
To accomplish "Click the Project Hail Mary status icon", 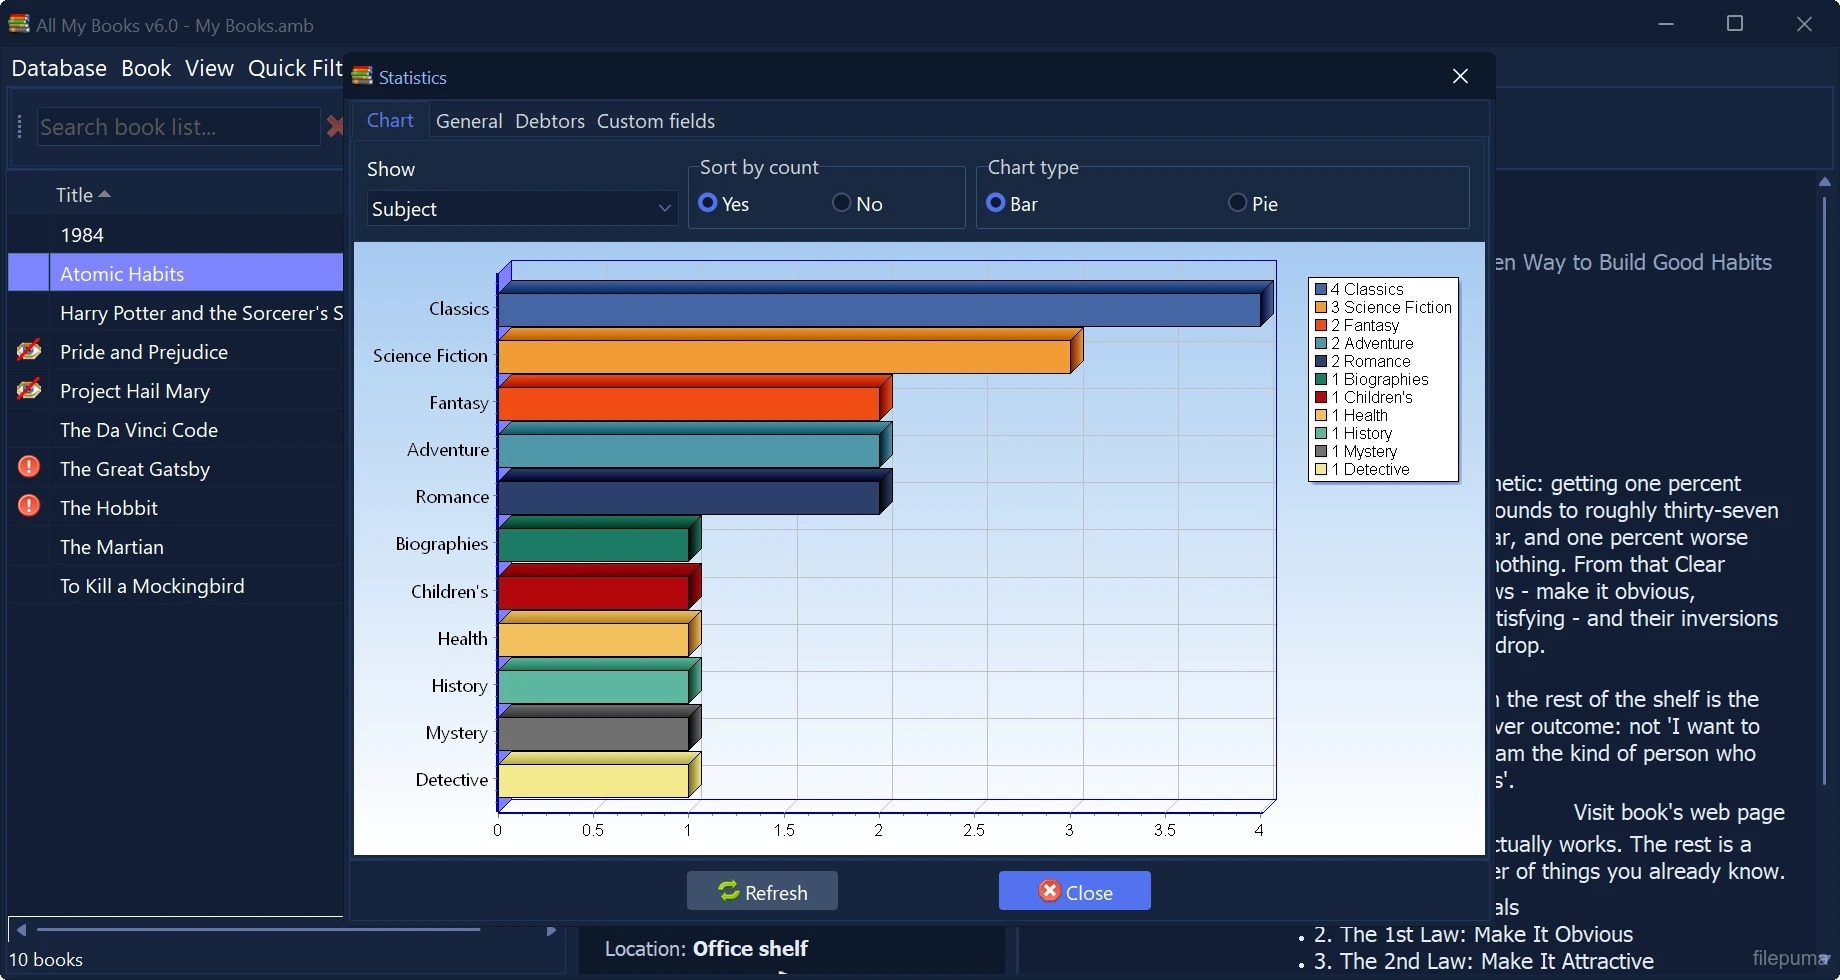I will tap(29, 390).
